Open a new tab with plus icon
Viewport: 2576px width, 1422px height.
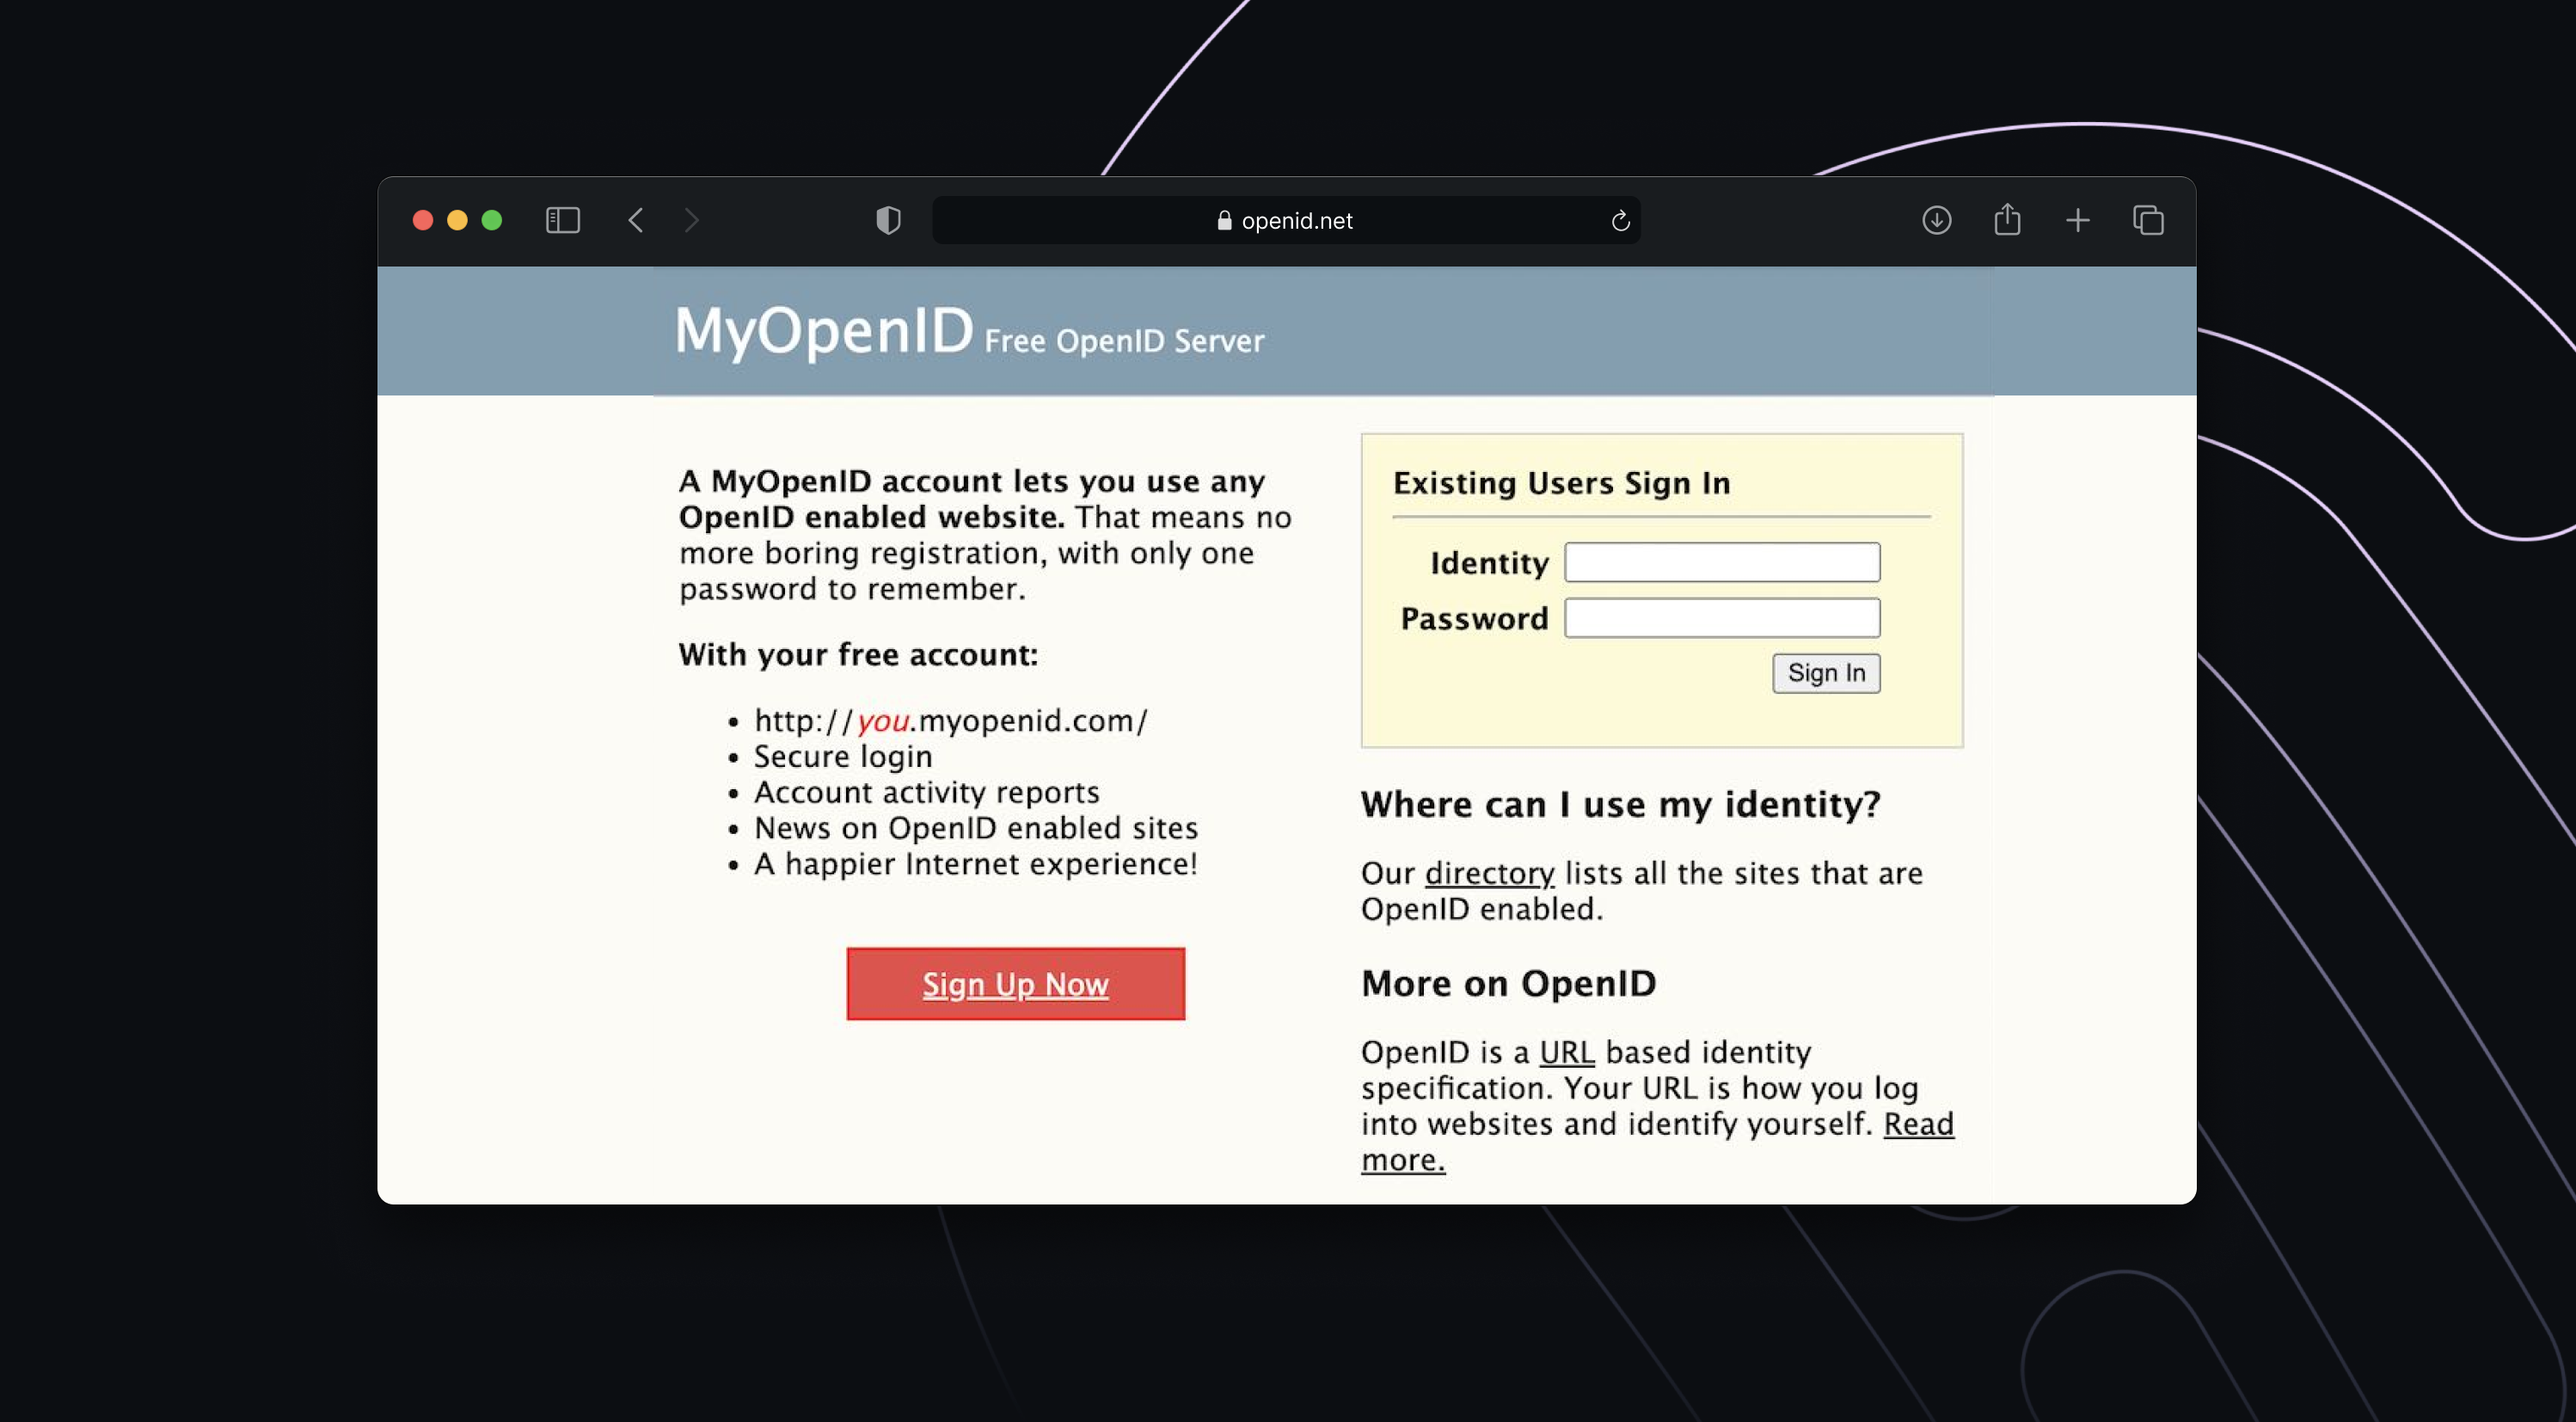(x=2078, y=220)
